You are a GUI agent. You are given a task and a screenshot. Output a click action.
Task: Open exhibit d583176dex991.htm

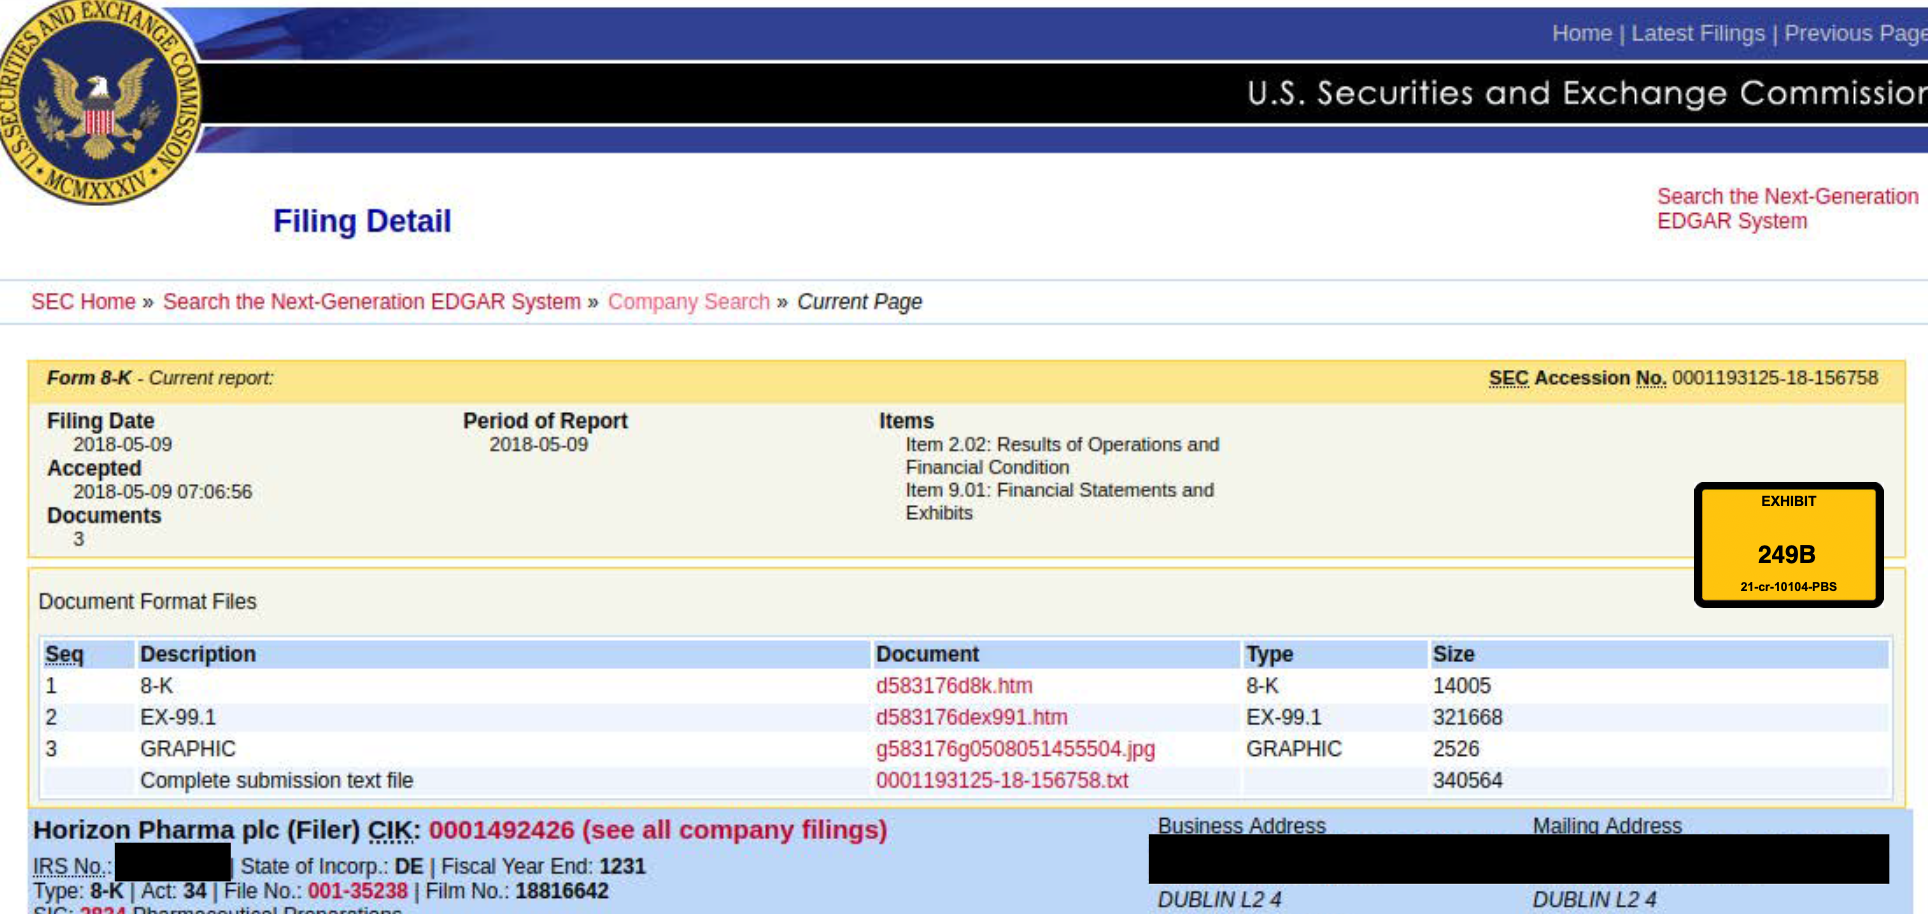pyautogui.click(x=971, y=718)
